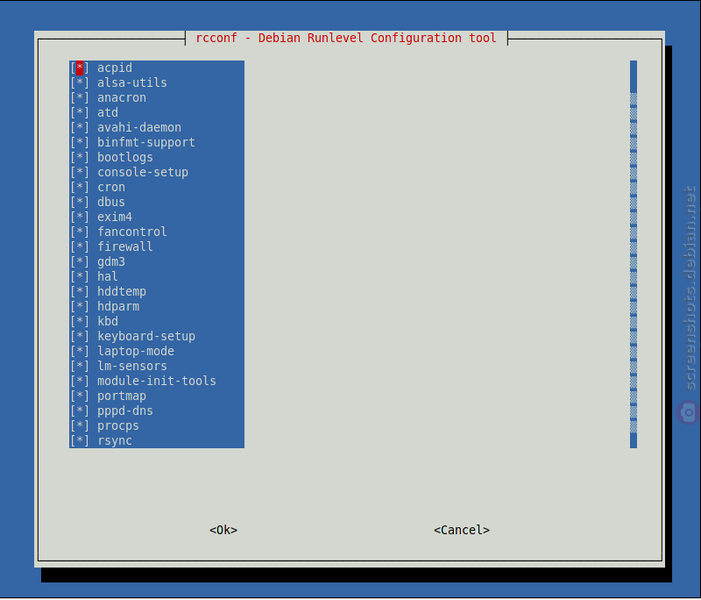The width and height of the screenshot is (701, 600).
Task: Uncheck the anacron service checkbox
Action: coord(80,98)
